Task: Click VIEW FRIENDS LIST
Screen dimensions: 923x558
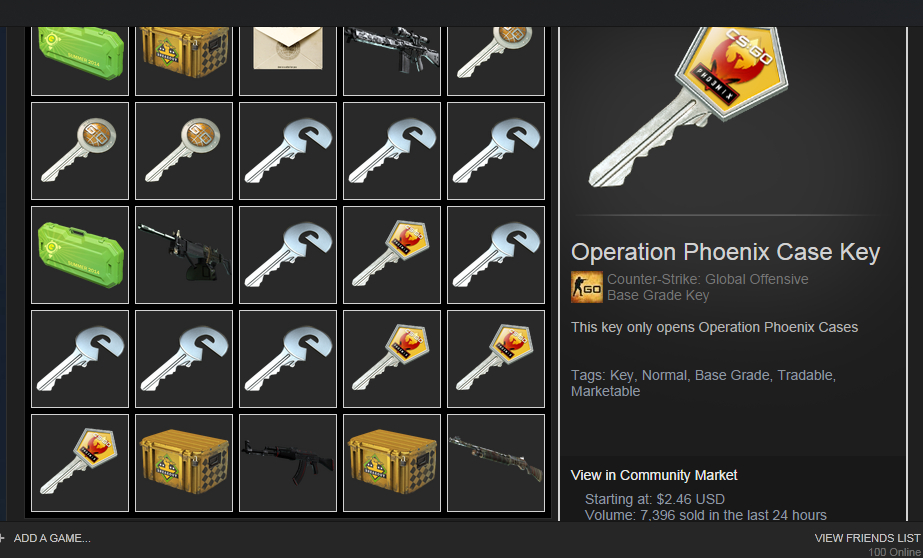Action: click(867, 538)
